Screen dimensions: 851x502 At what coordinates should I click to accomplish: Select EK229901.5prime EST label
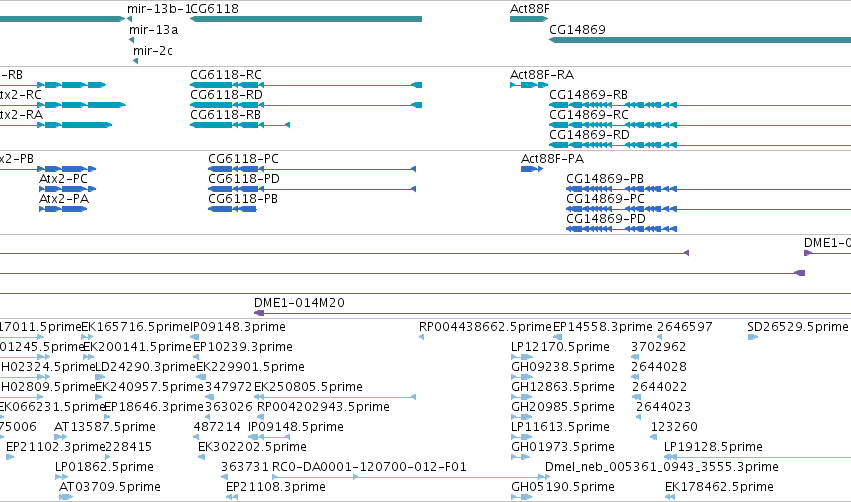250,367
